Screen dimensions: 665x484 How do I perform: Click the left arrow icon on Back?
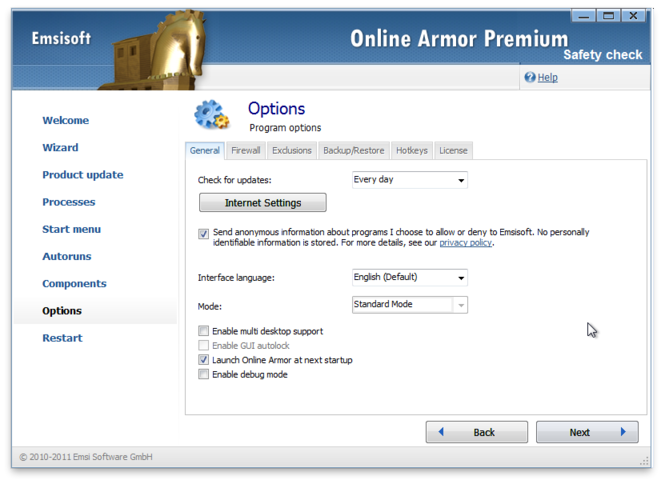point(441,432)
